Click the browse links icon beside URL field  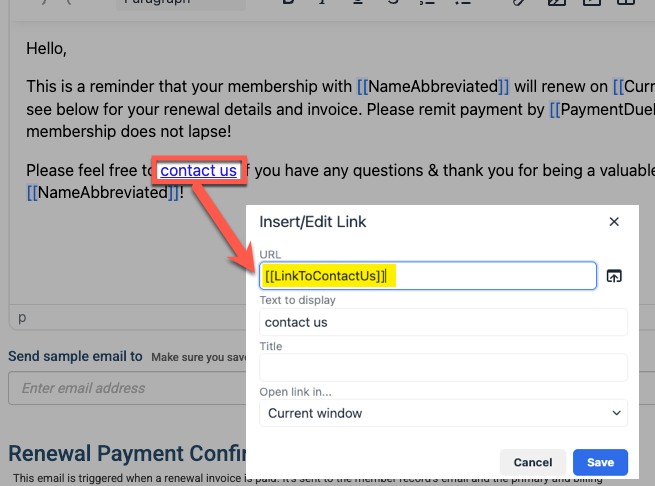[614, 276]
